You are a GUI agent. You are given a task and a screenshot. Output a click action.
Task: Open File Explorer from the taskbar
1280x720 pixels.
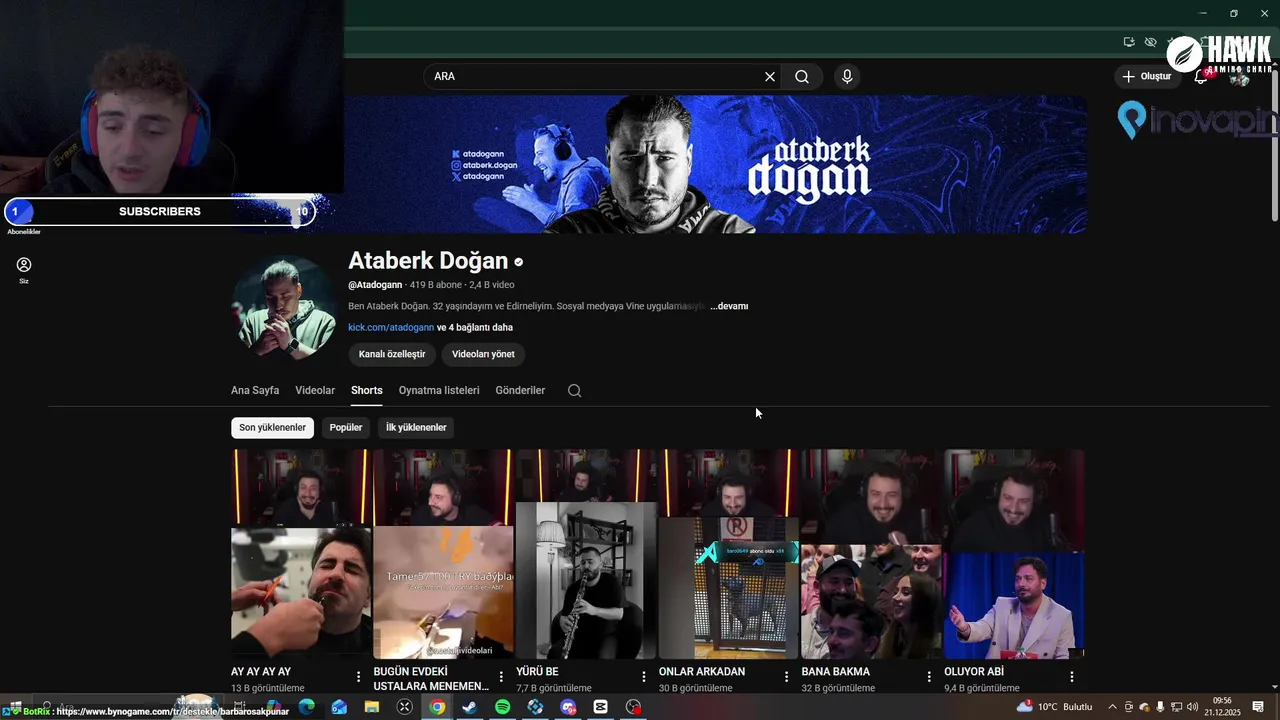click(372, 707)
